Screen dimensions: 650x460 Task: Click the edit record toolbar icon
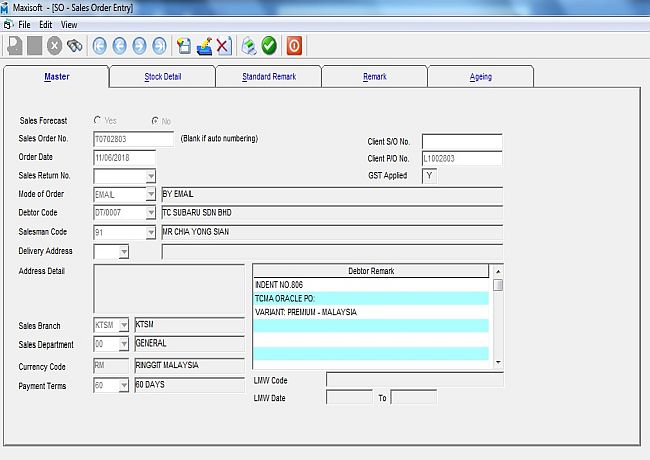[x=204, y=45]
